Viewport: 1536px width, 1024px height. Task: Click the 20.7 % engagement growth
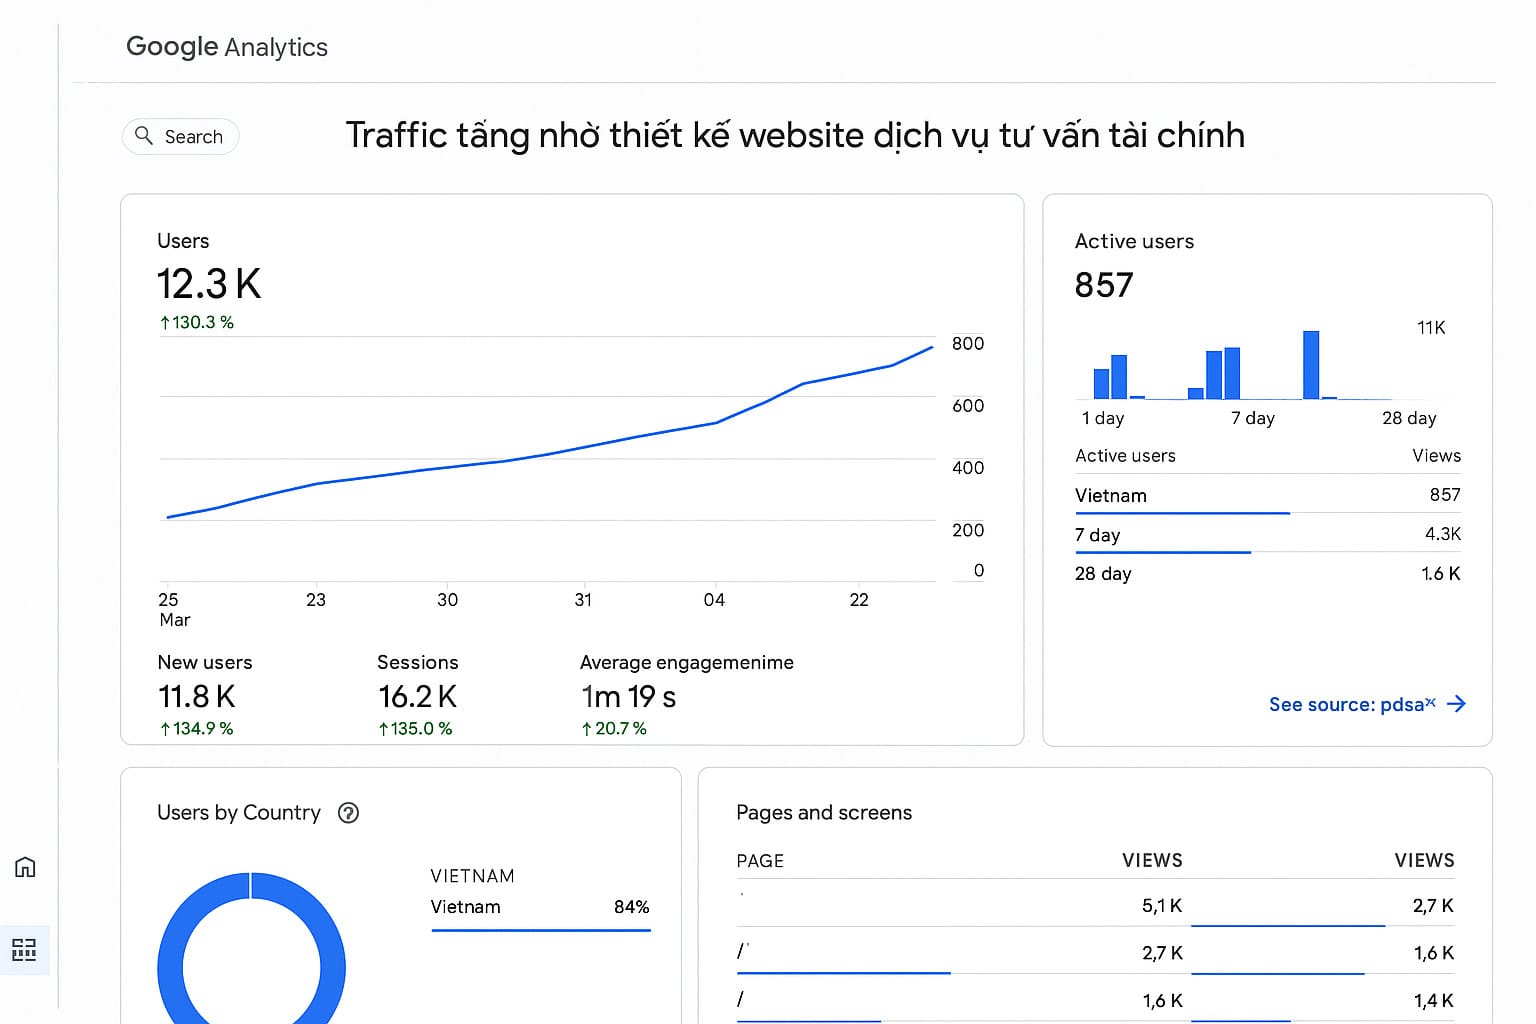point(614,728)
